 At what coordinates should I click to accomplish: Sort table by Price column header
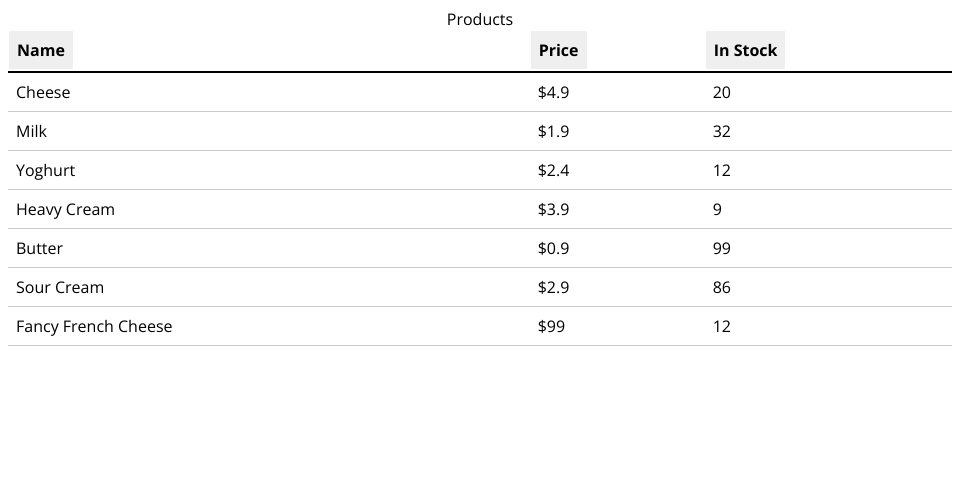pyautogui.click(x=558, y=50)
